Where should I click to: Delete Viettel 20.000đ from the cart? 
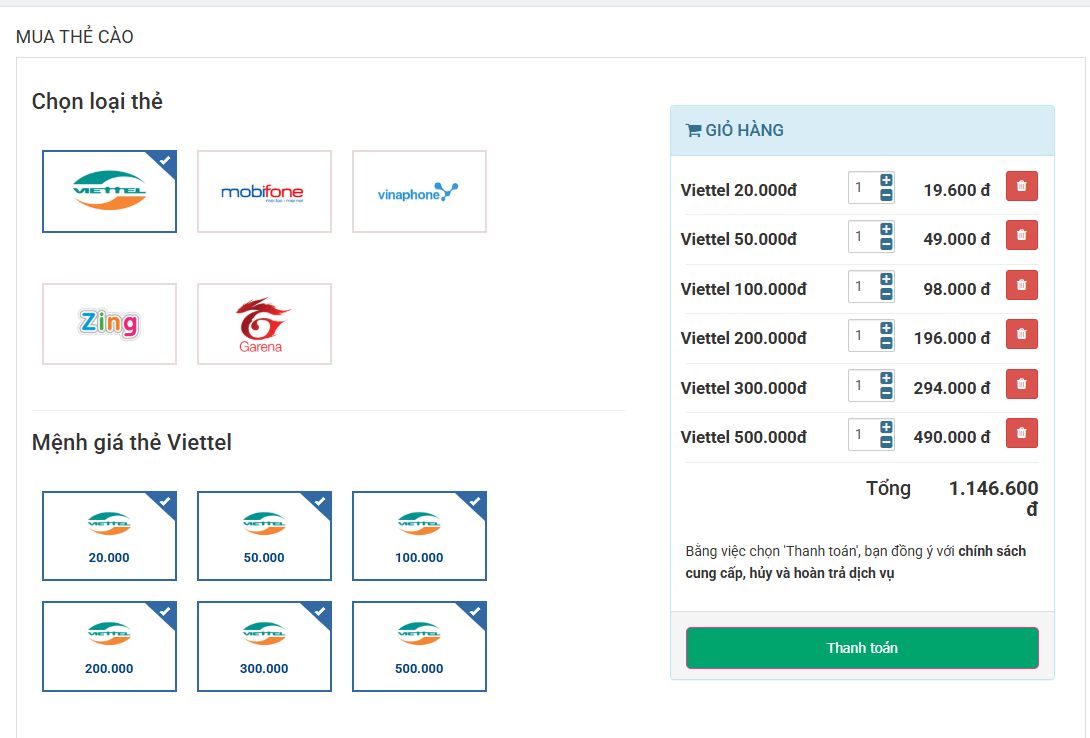(x=1021, y=186)
